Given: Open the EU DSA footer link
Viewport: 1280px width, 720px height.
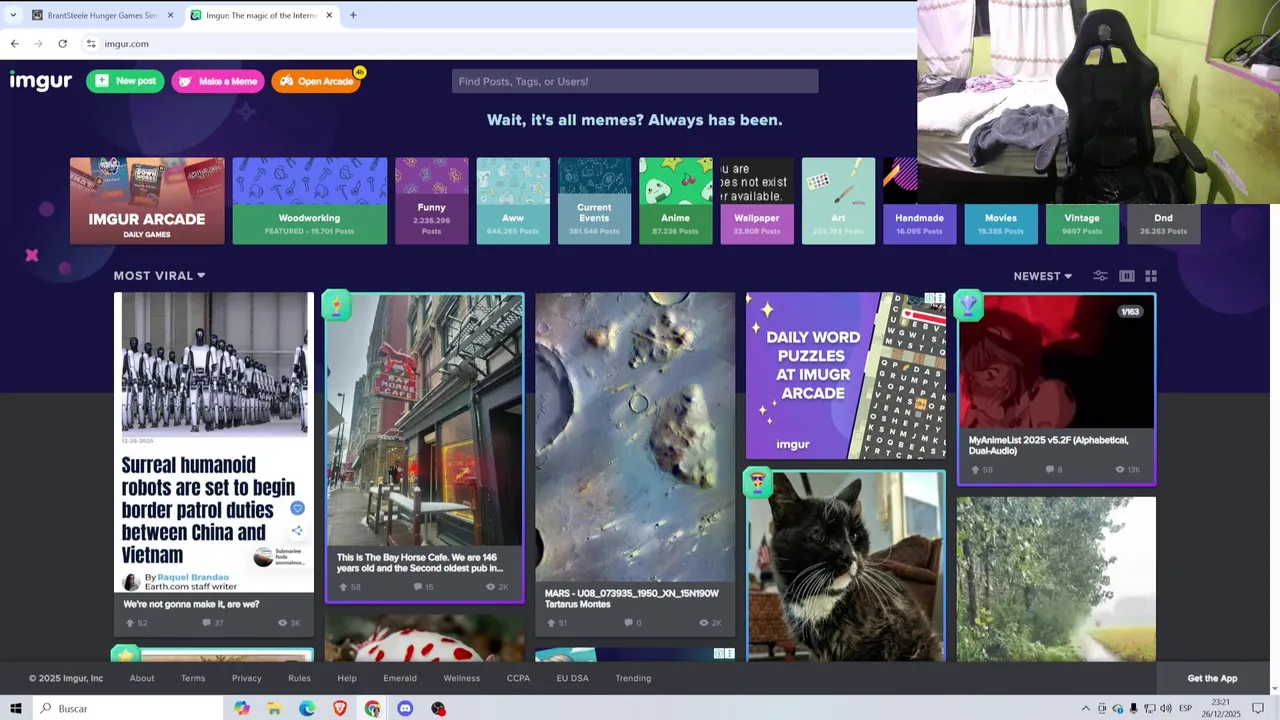Looking at the screenshot, I should click(573, 678).
